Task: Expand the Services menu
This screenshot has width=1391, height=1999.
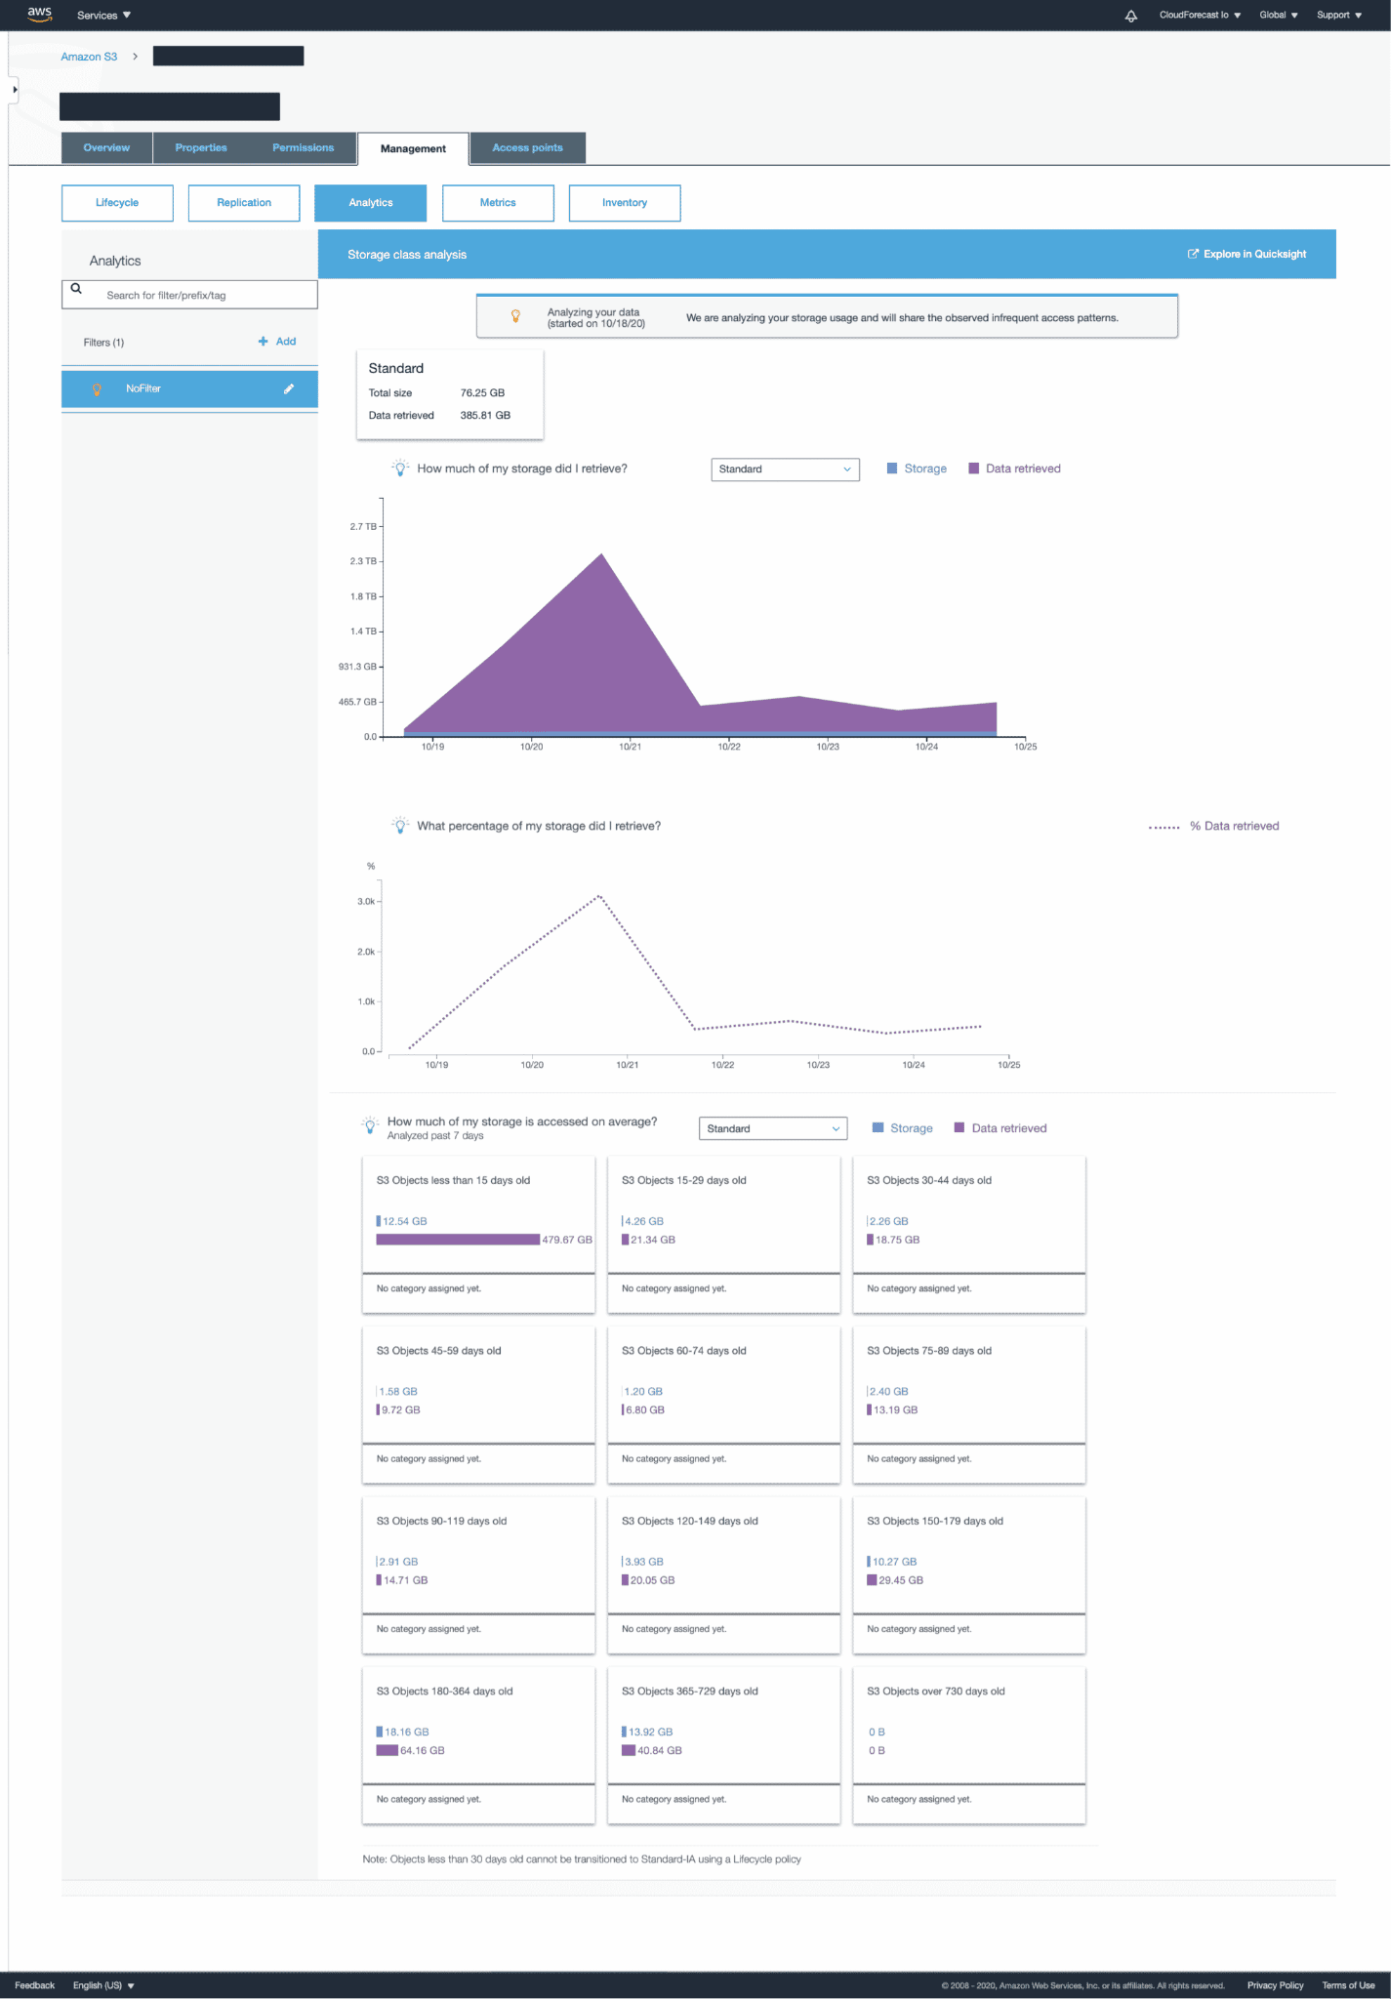Action: tap(104, 15)
